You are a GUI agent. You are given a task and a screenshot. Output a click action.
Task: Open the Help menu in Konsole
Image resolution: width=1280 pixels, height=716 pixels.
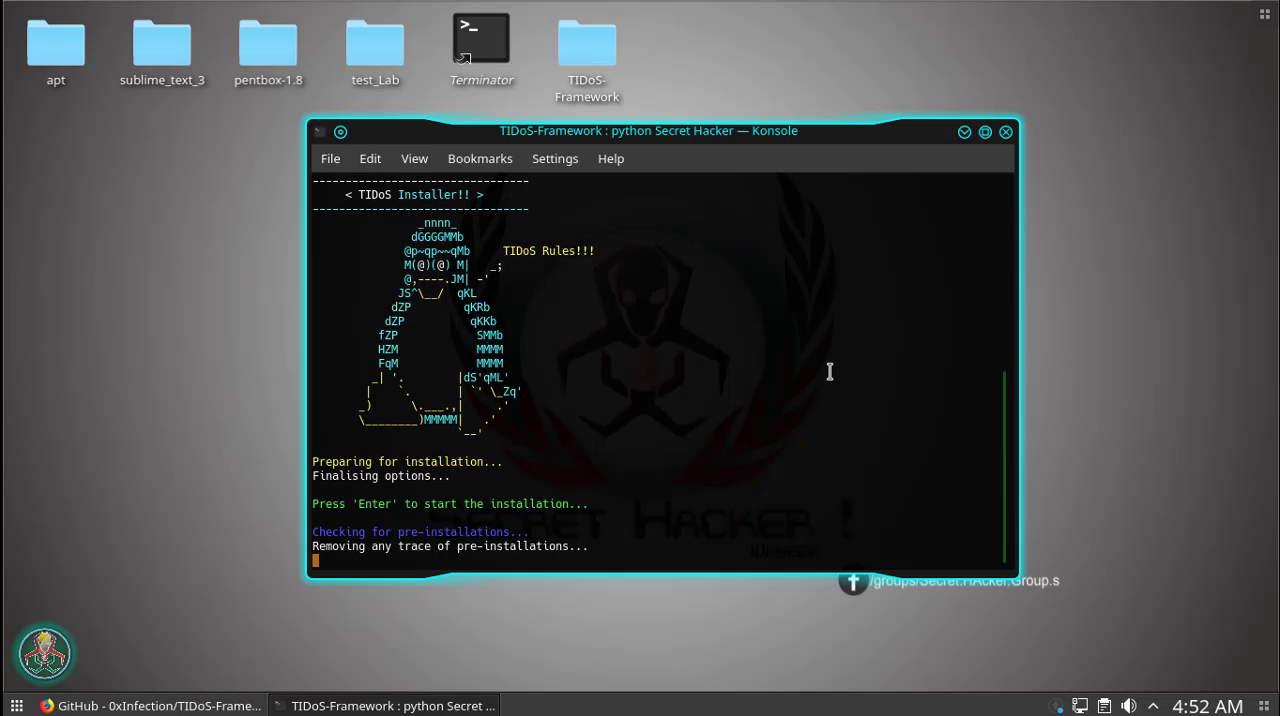(x=611, y=159)
